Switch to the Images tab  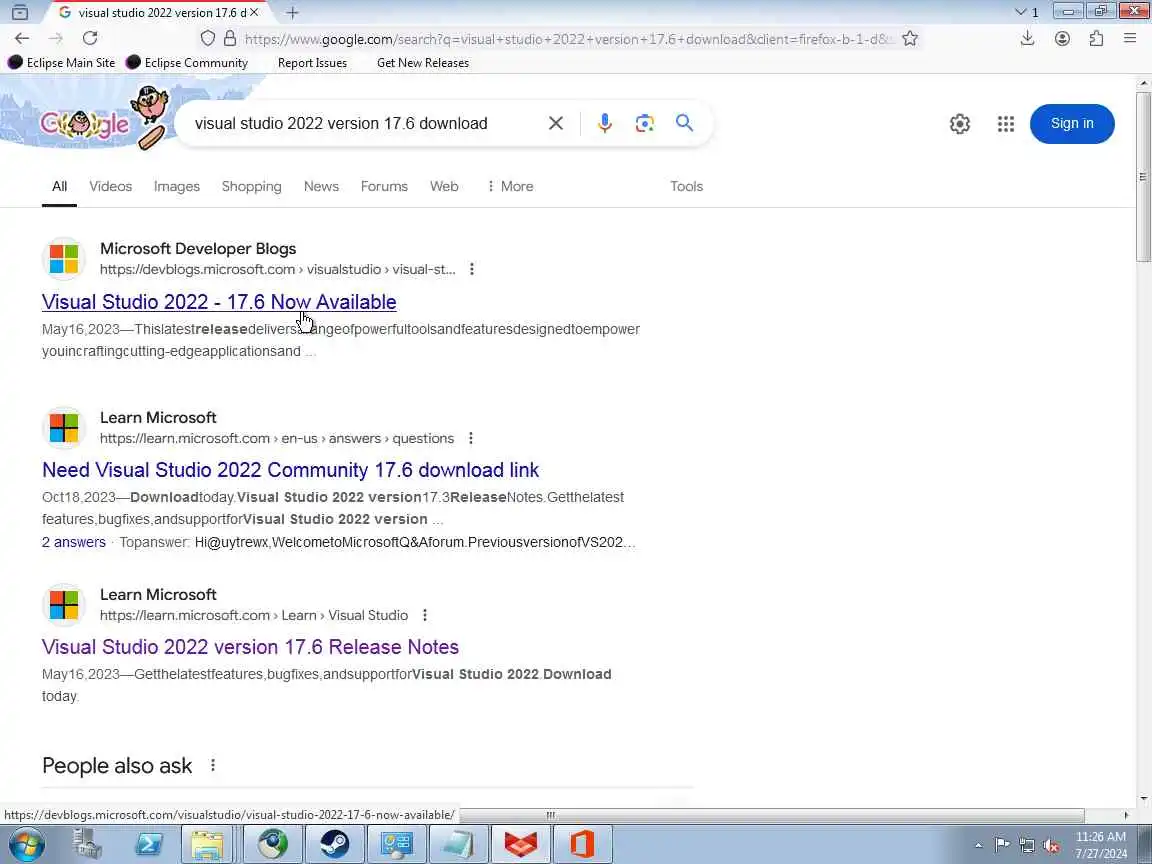[x=176, y=187]
